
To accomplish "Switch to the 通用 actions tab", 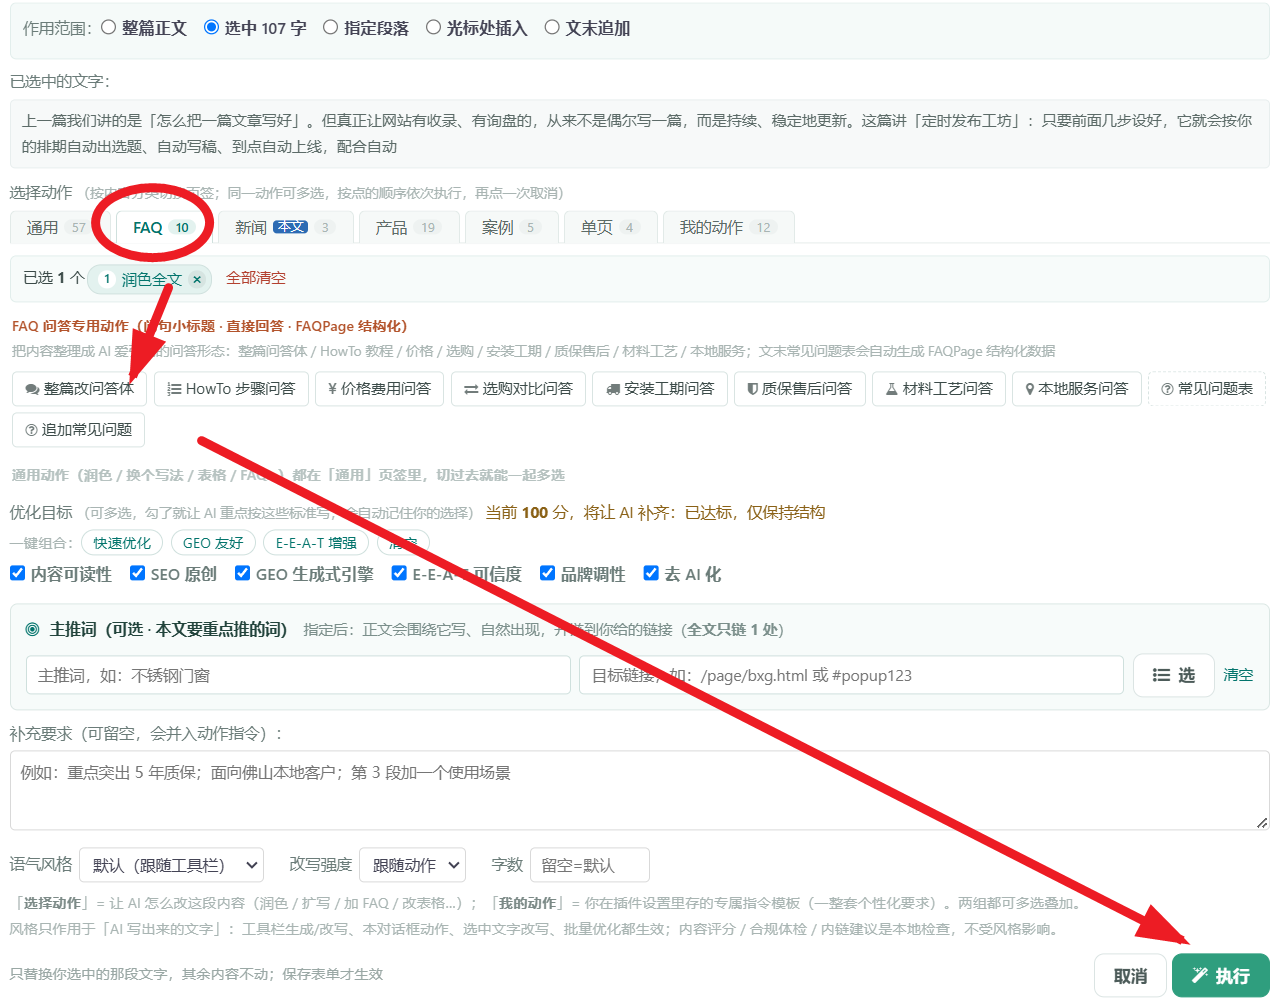I will 56,228.
